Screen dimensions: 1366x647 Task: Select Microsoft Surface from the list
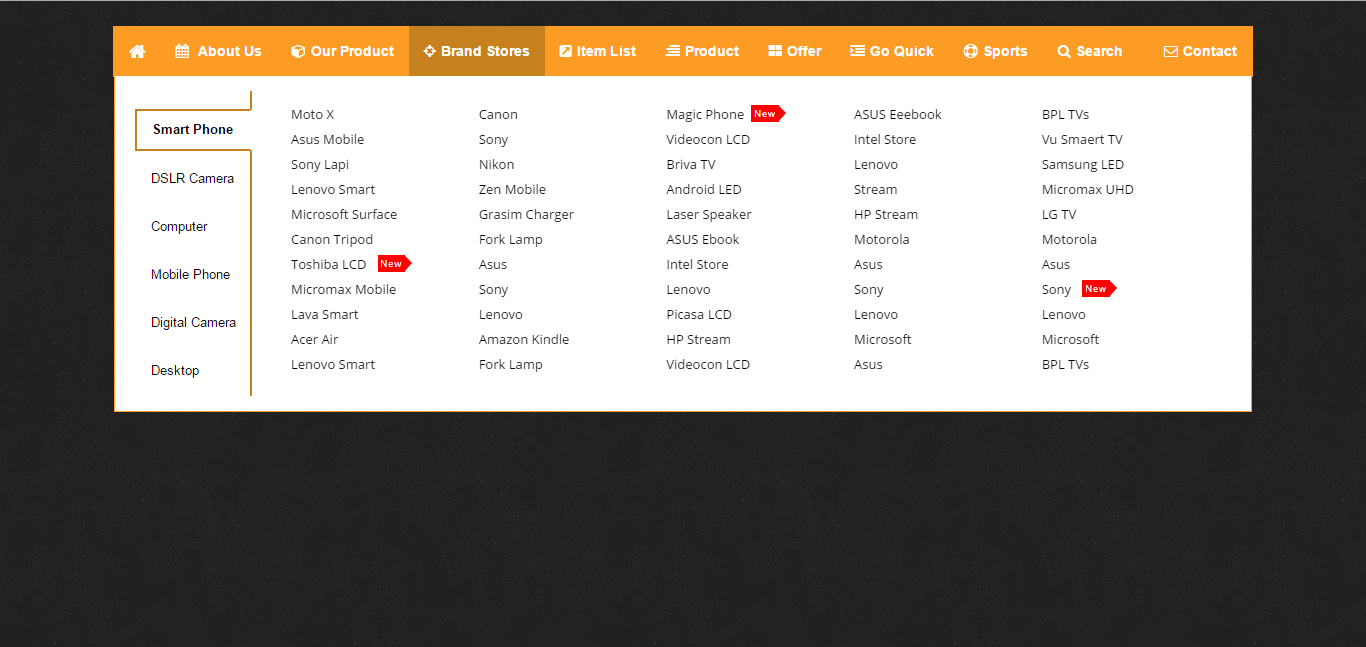point(344,214)
